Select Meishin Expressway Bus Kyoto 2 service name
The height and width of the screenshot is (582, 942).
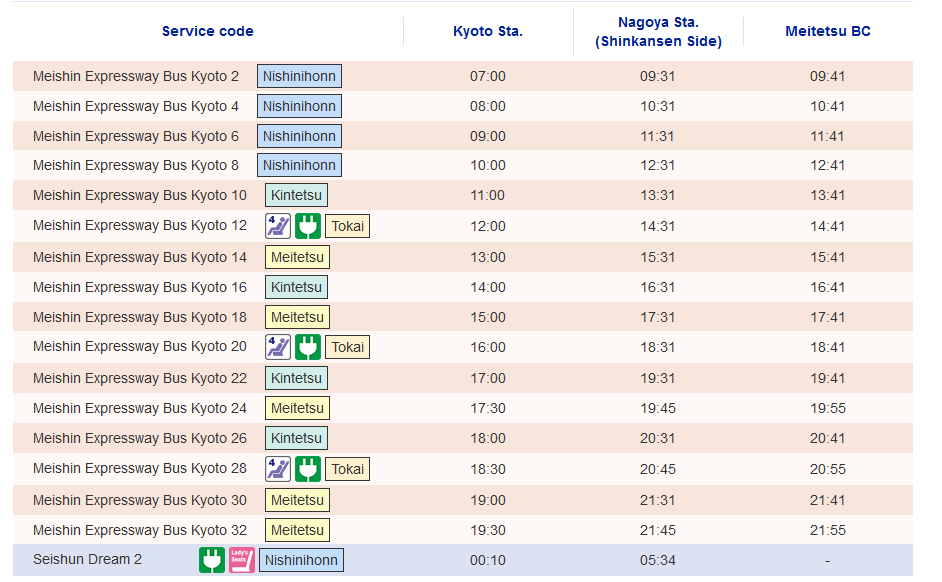(x=136, y=76)
